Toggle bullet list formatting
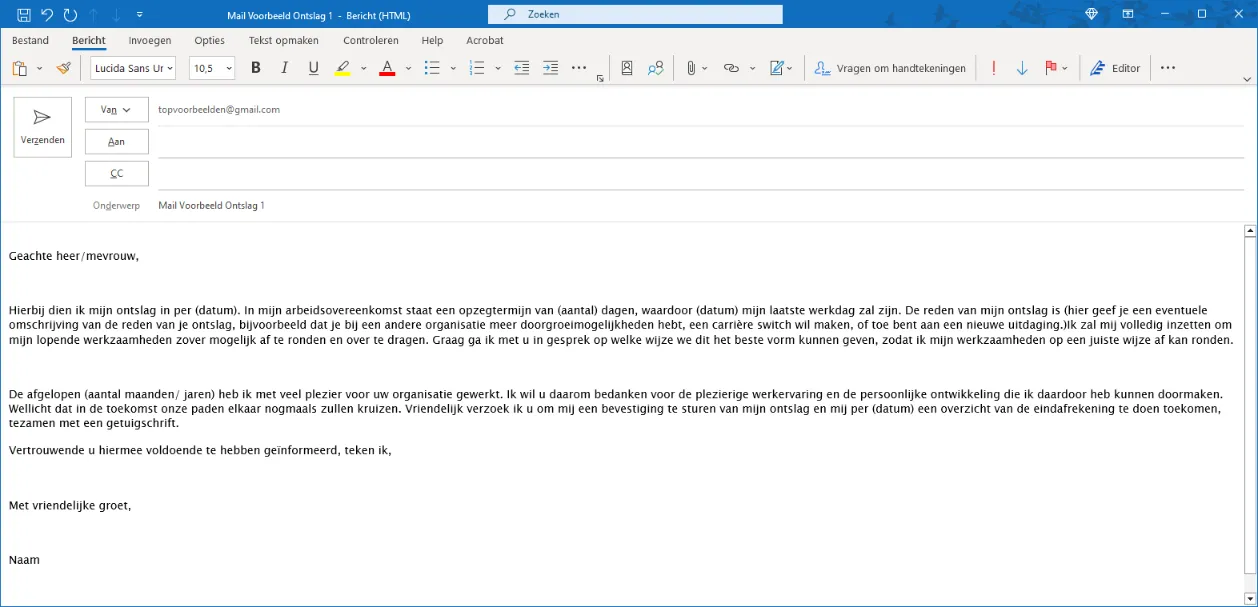1258x607 pixels. (431, 67)
